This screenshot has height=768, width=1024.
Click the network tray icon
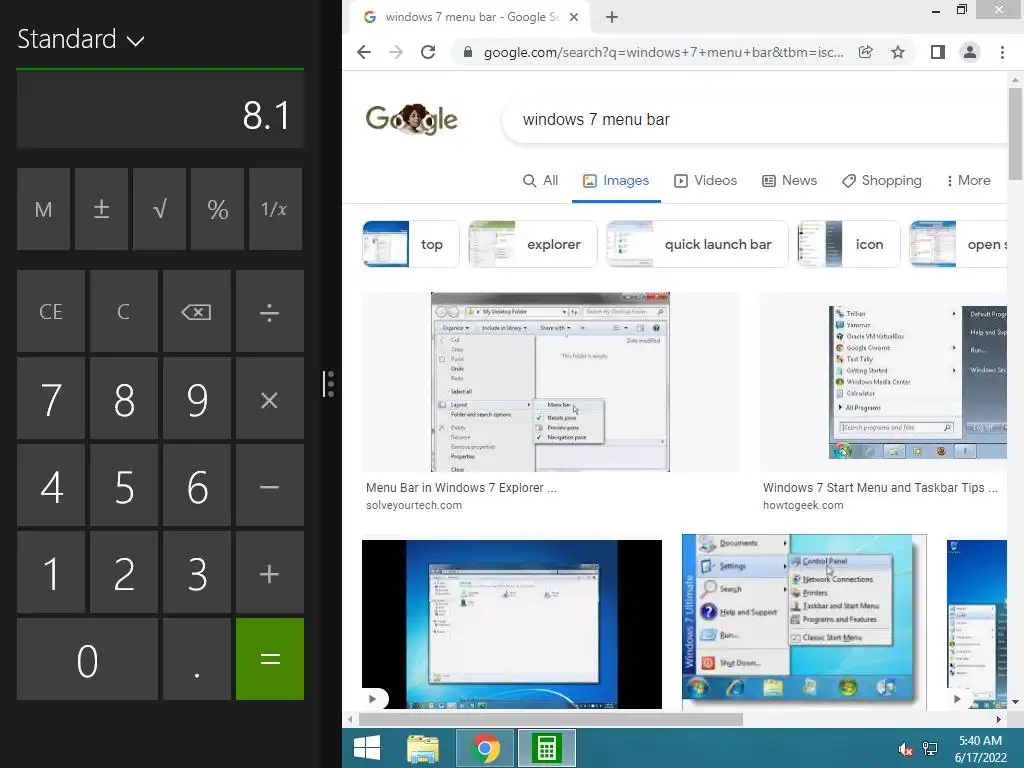pos(930,749)
